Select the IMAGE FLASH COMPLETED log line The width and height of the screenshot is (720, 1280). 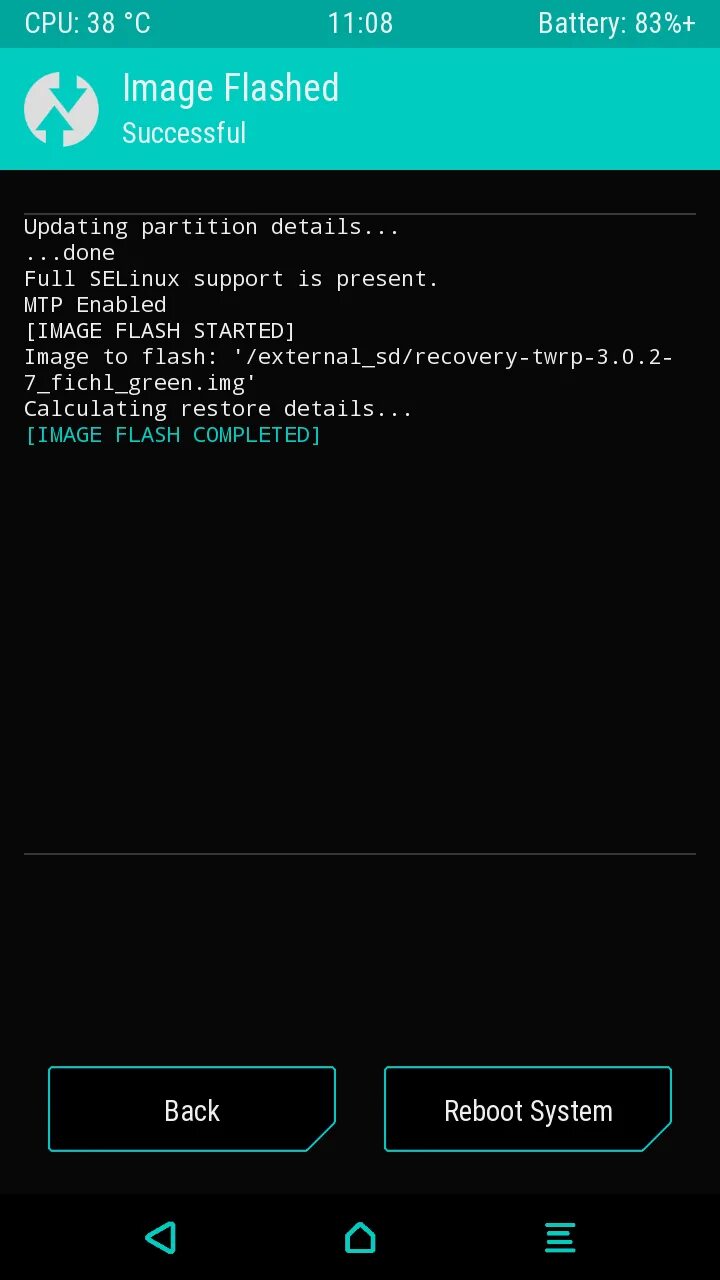pos(172,435)
